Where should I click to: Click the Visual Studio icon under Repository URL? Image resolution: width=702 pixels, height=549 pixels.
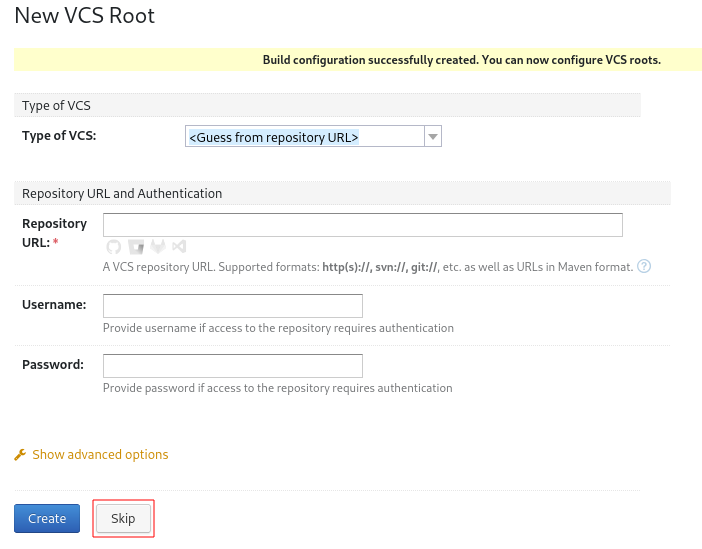pos(179,246)
